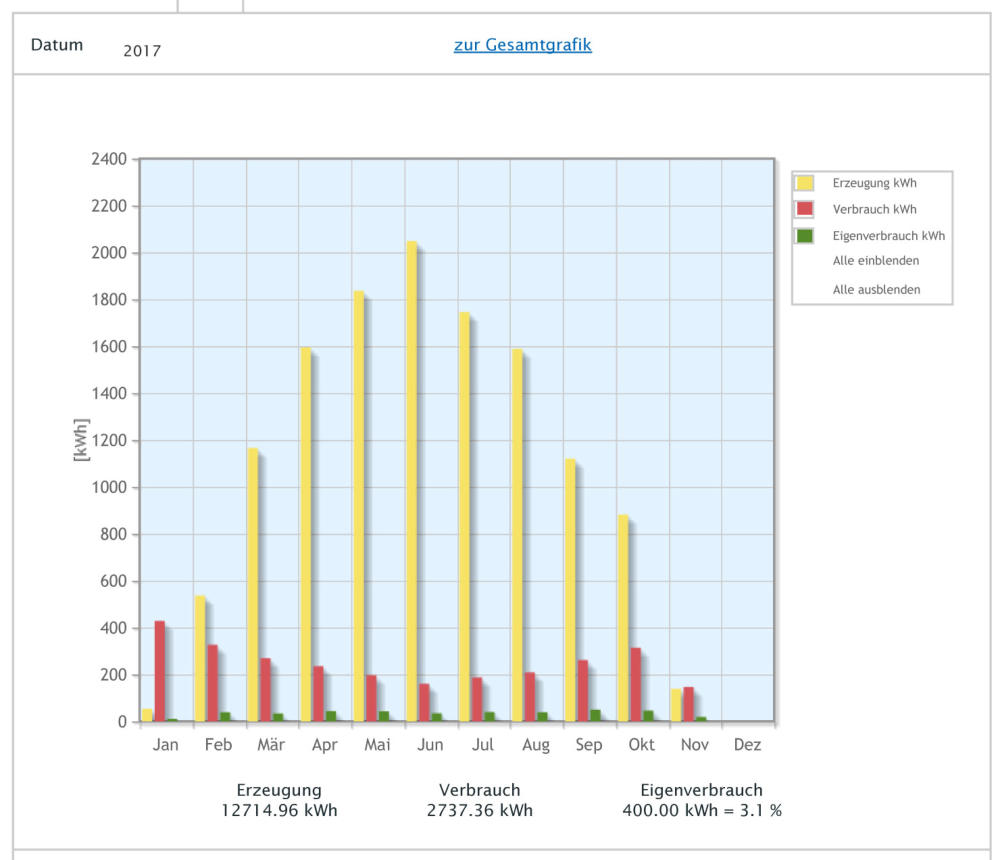The image size is (1000, 860).
Task: Click the green Eigenverbrauch legend swatch
Action: coord(805,236)
